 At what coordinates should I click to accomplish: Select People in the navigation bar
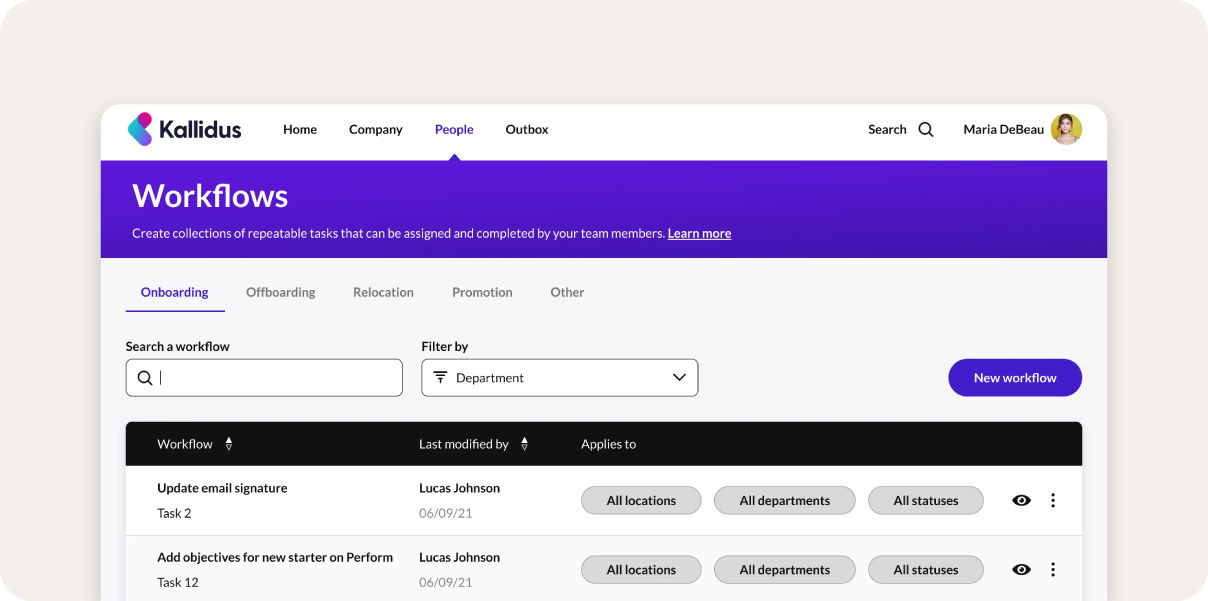tap(454, 129)
